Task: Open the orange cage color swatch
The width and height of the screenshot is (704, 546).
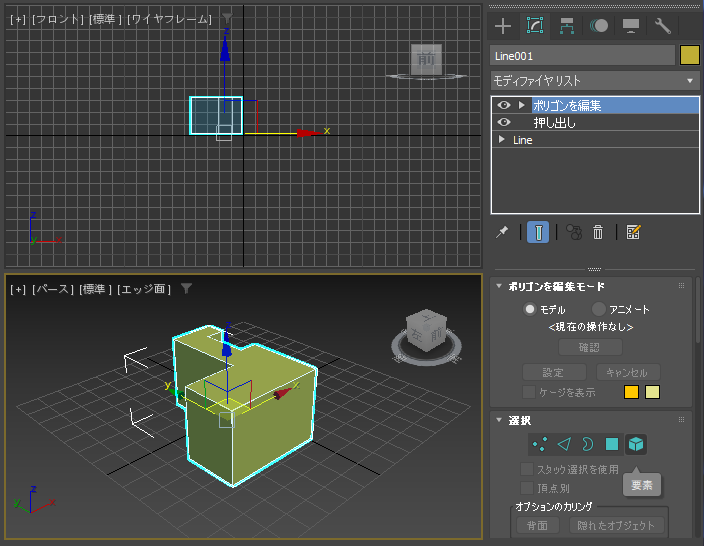Action: click(631, 392)
